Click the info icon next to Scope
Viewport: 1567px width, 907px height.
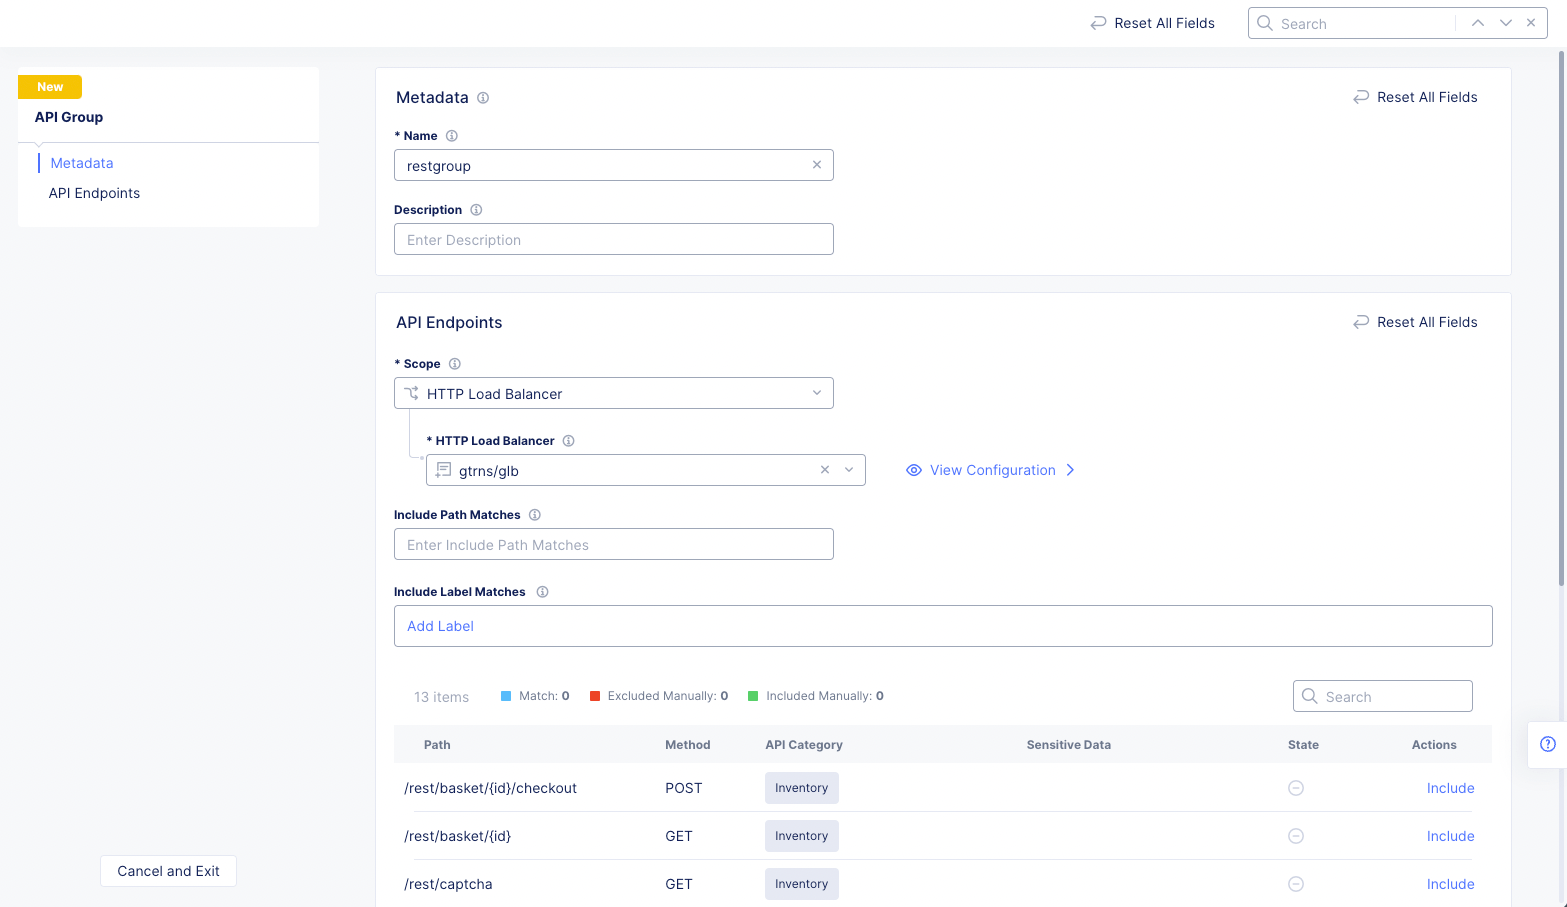click(455, 363)
